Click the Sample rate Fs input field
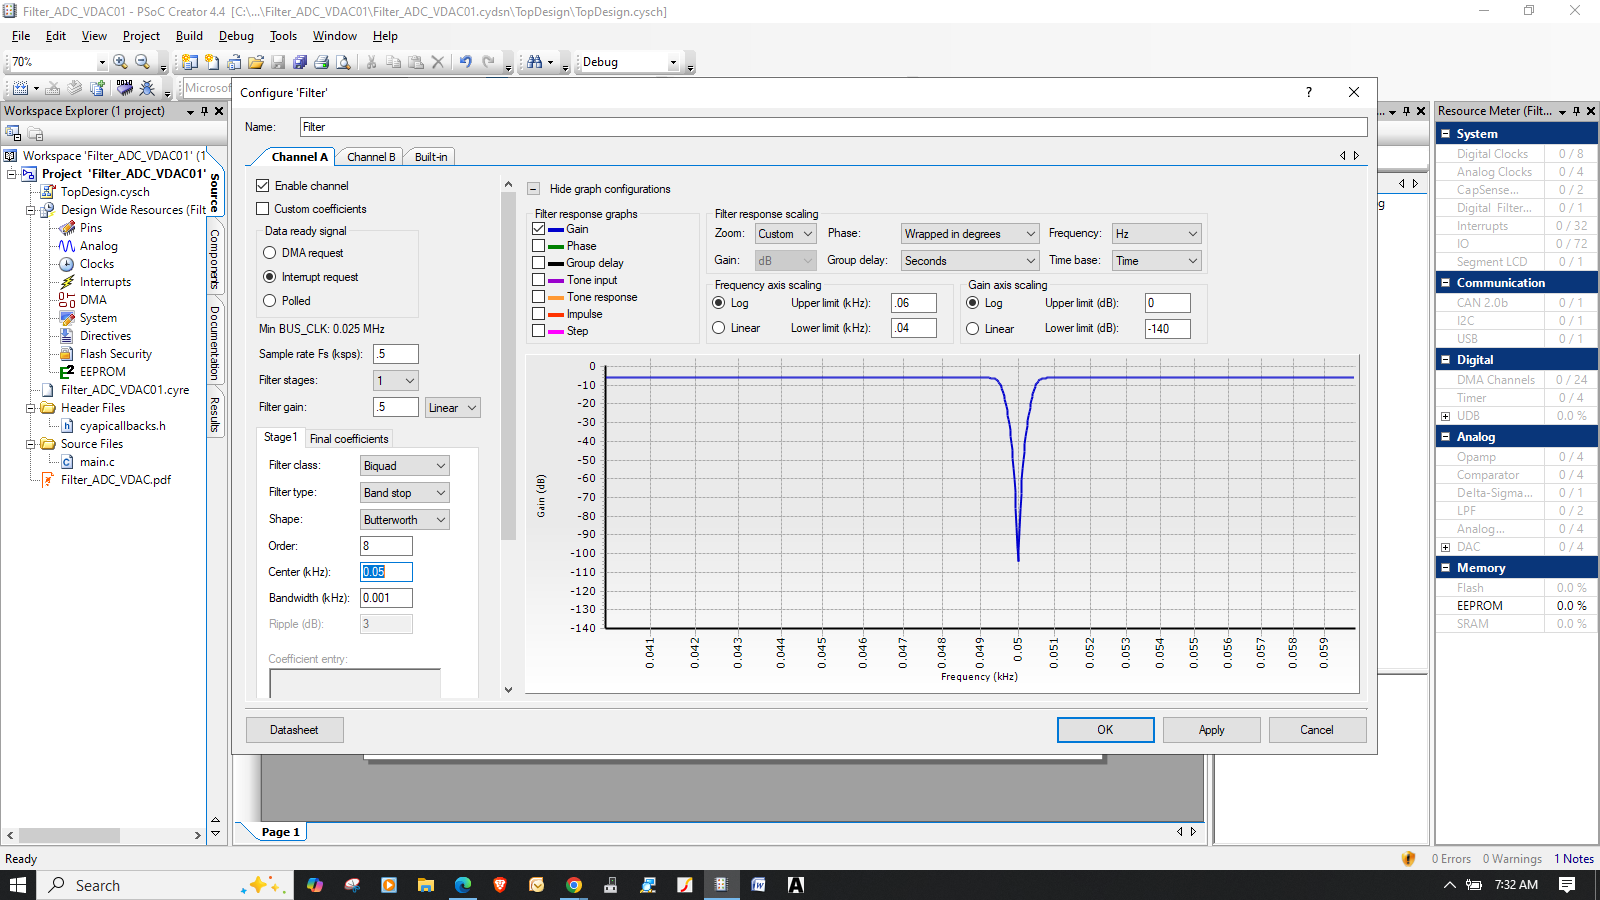The image size is (1600, 900). click(396, 354)
